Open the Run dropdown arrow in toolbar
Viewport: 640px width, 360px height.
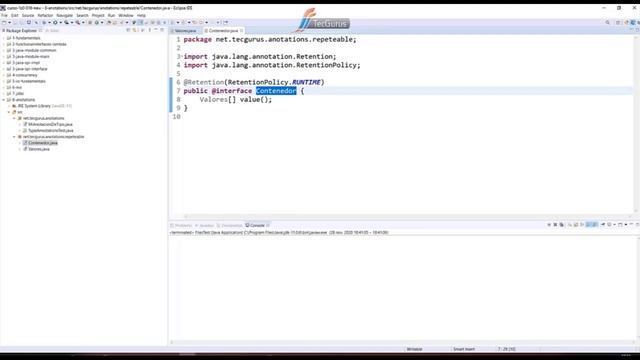coord(60,22)
